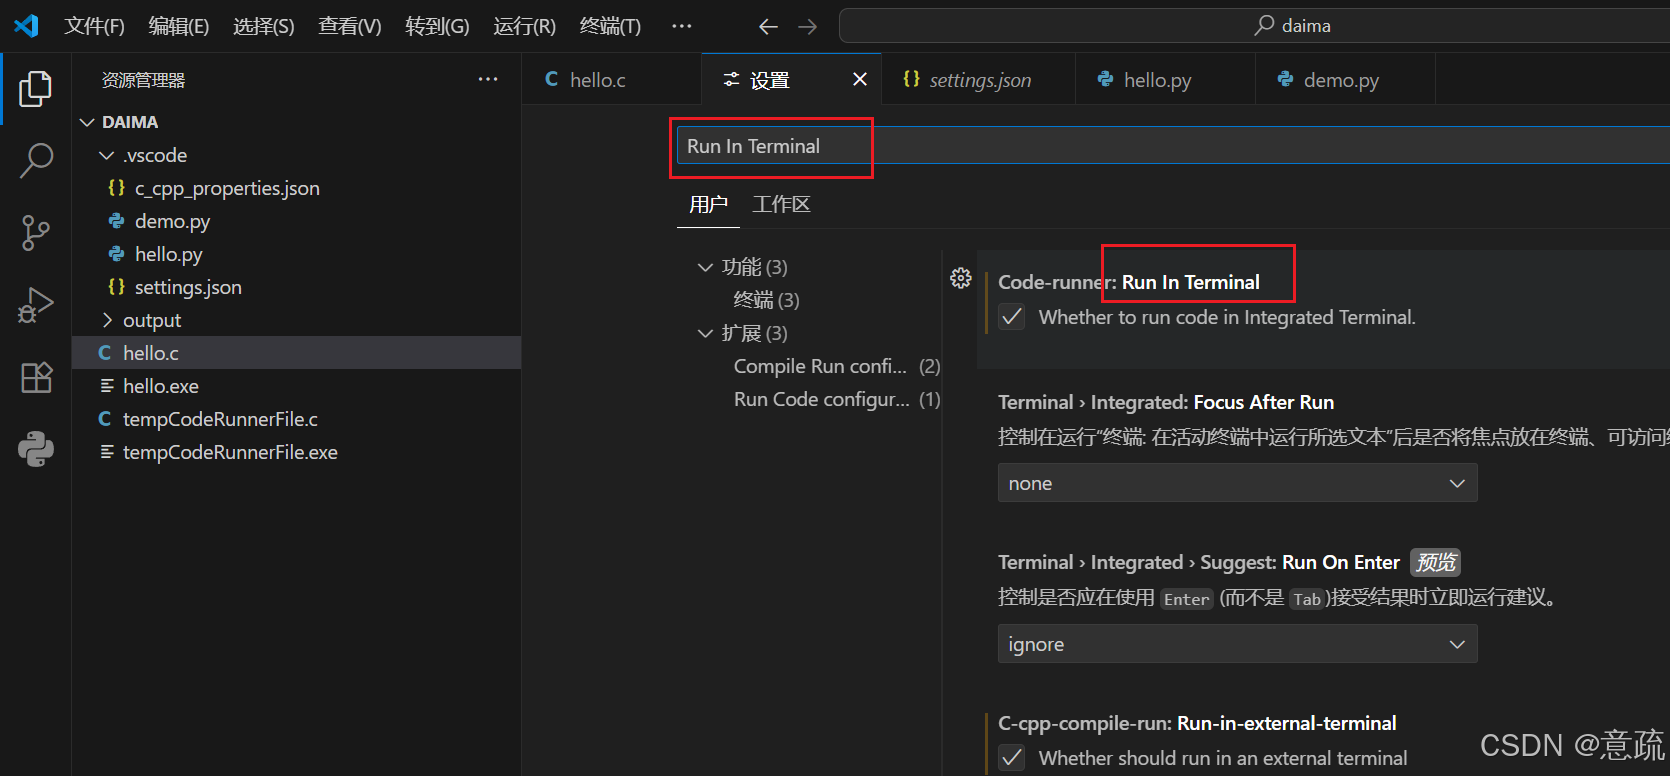
Task: Close the 设置 settings tab
Action: (860, 79)
